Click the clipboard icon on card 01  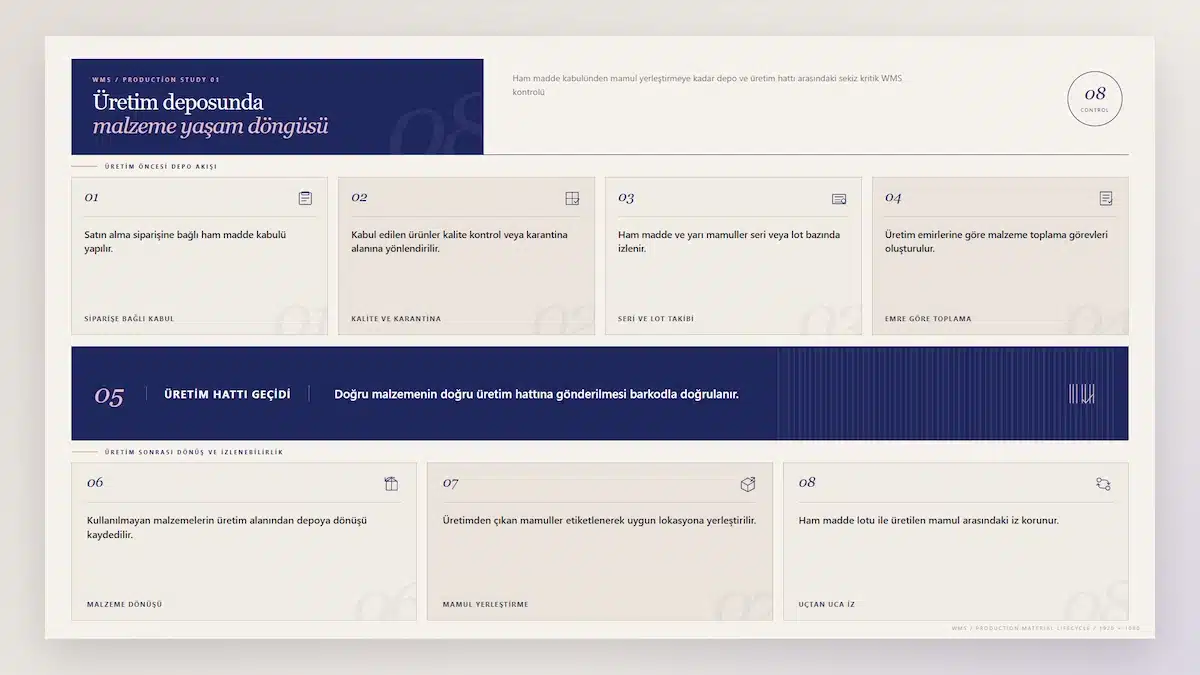pos(305,198)
